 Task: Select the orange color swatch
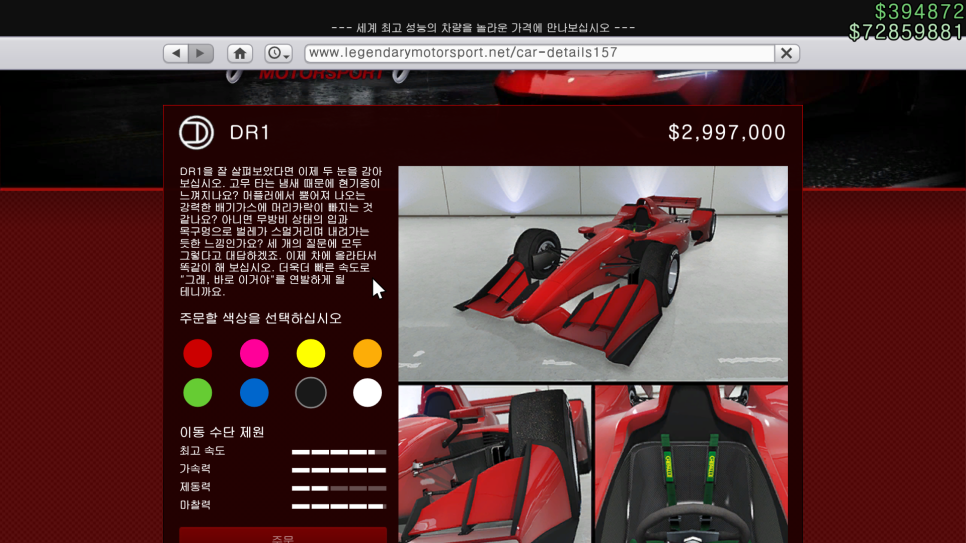[367, 354]
